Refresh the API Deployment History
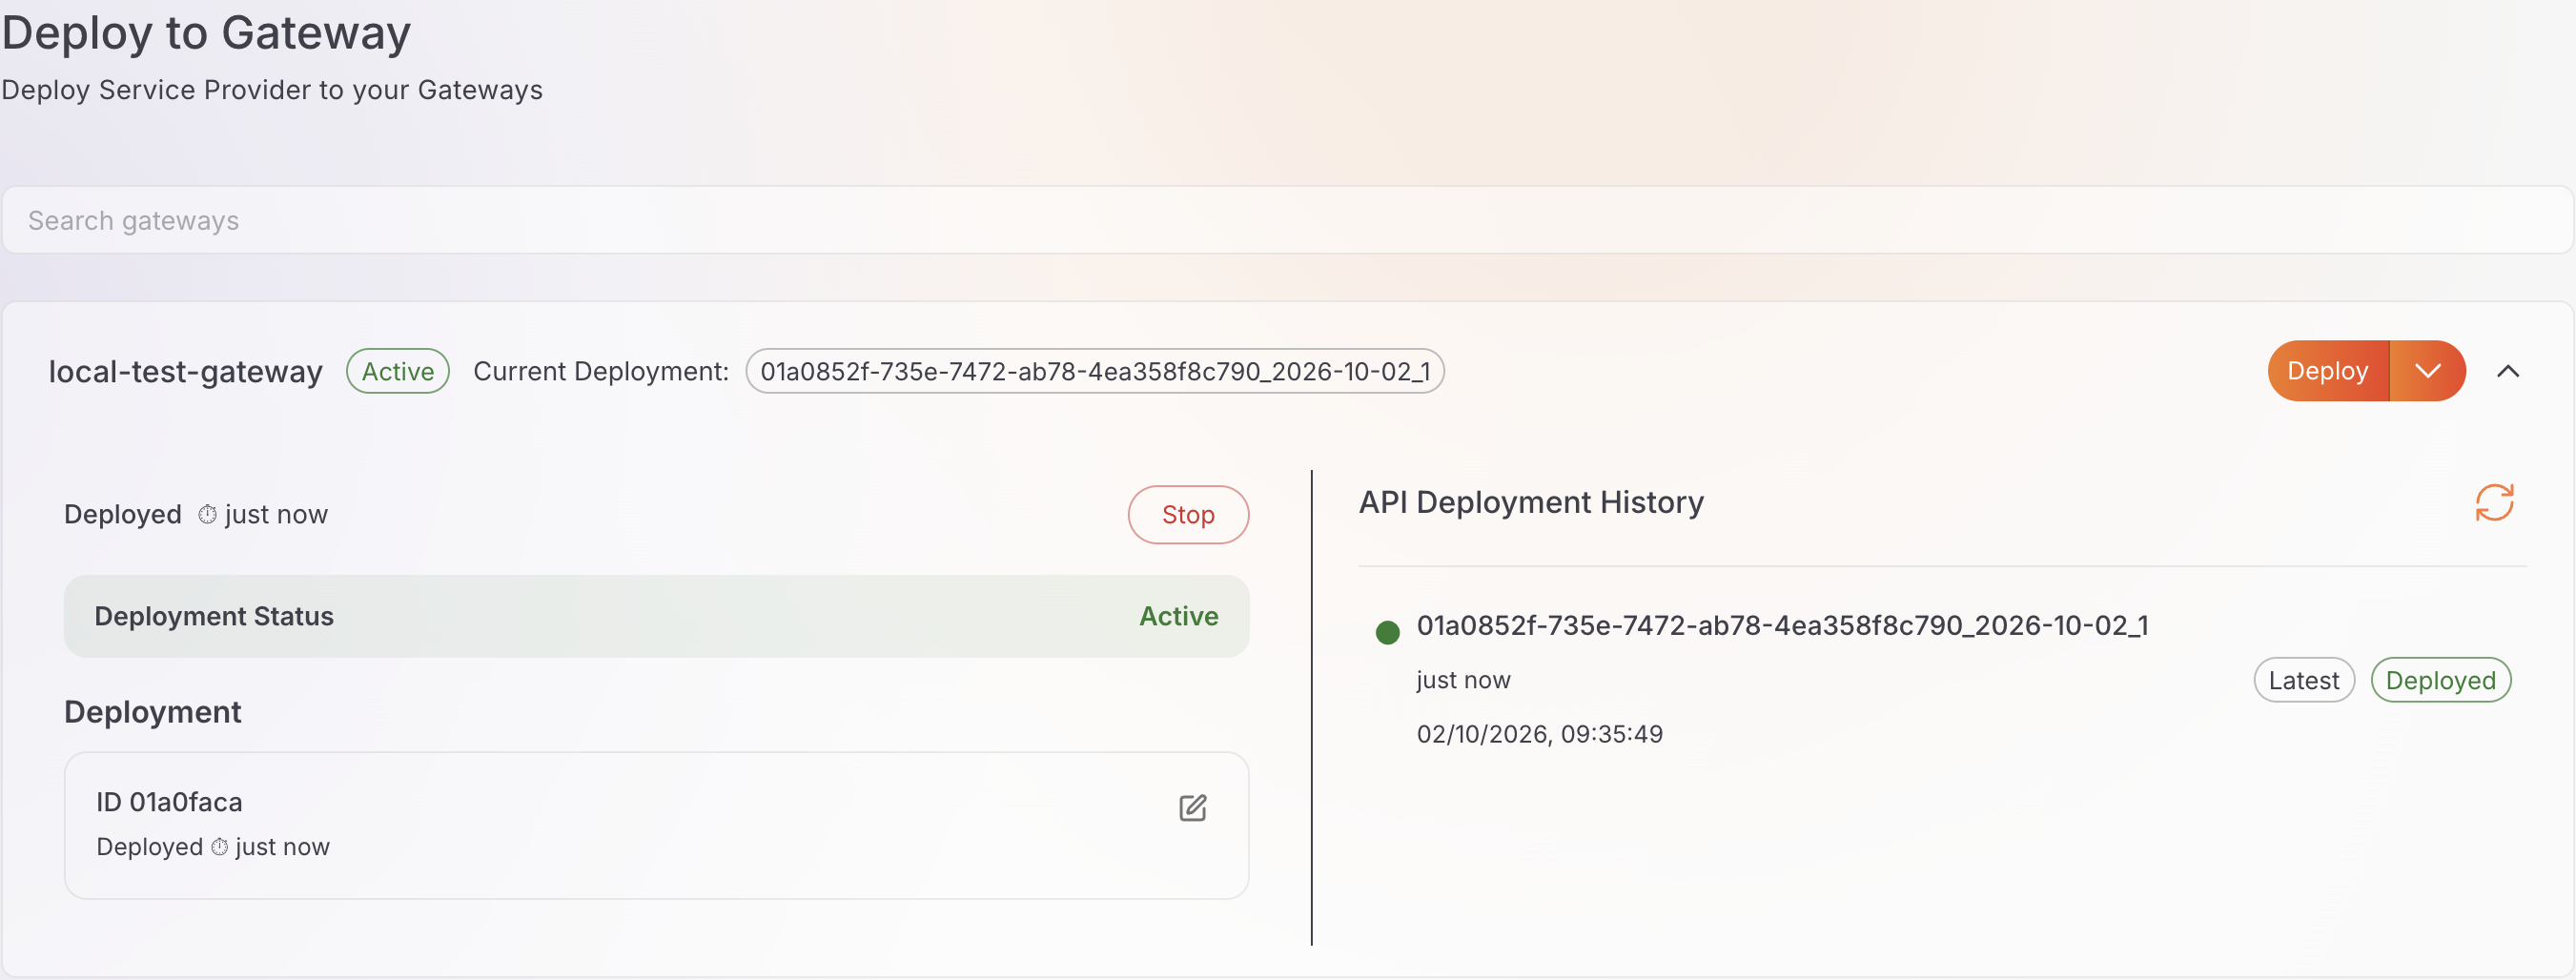Viewport: 2576px width, 980px height. point(2494,503)
